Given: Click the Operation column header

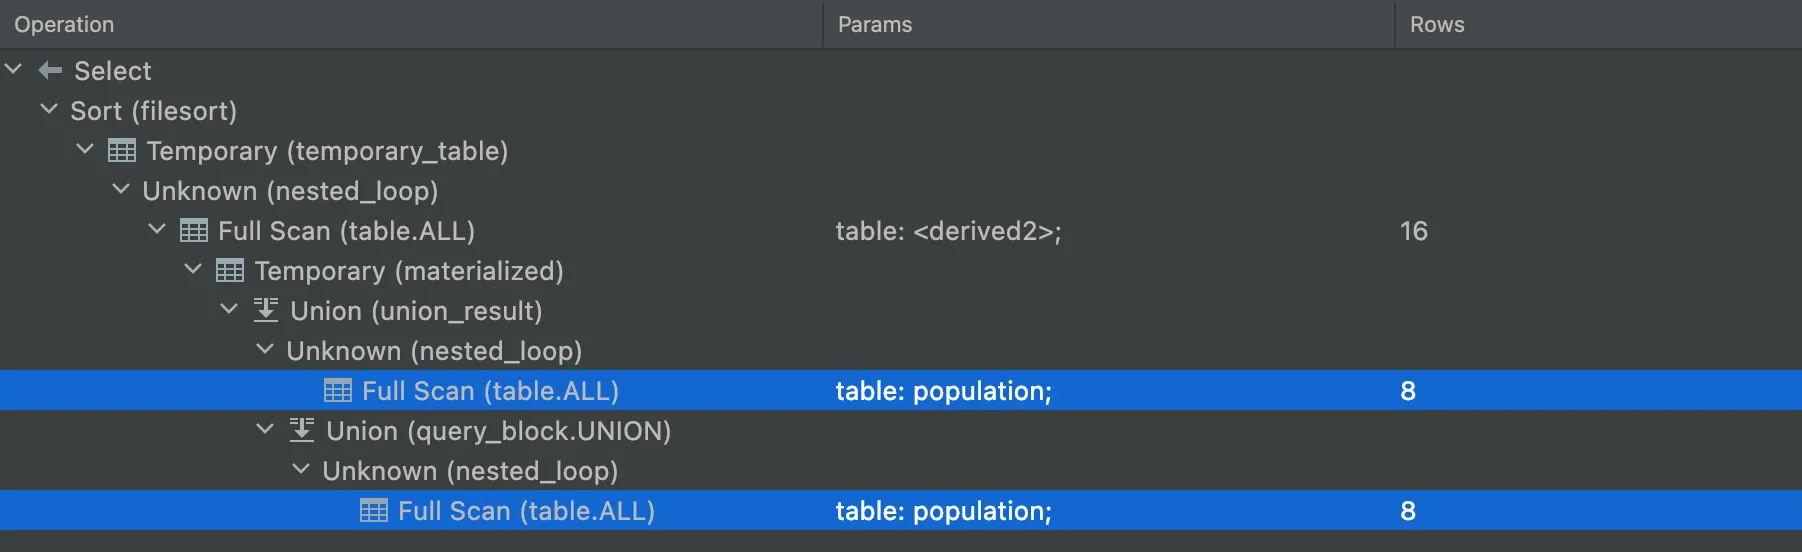Looking at the screenshot, I should click(64, 24).
